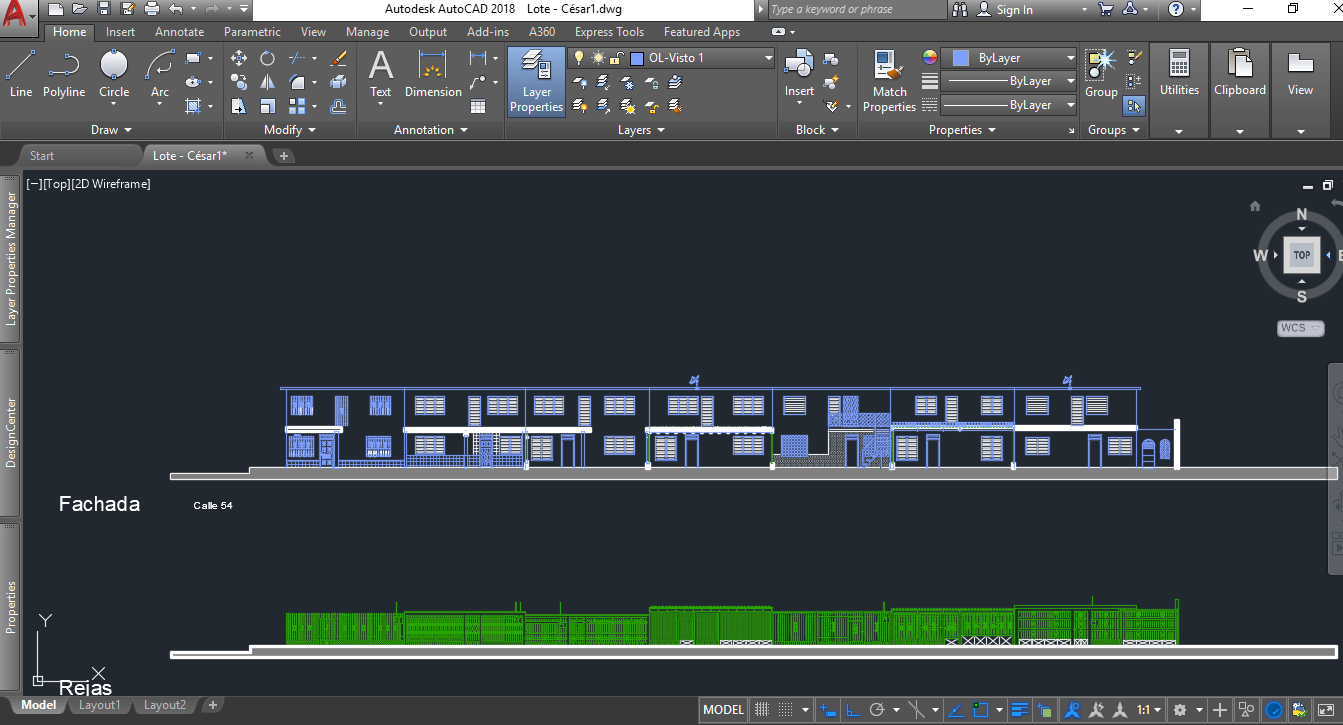The width and height of the screenshot is (1343, 725).
Task: Select the Dimension tool
Action: click(x=433, y=74)
